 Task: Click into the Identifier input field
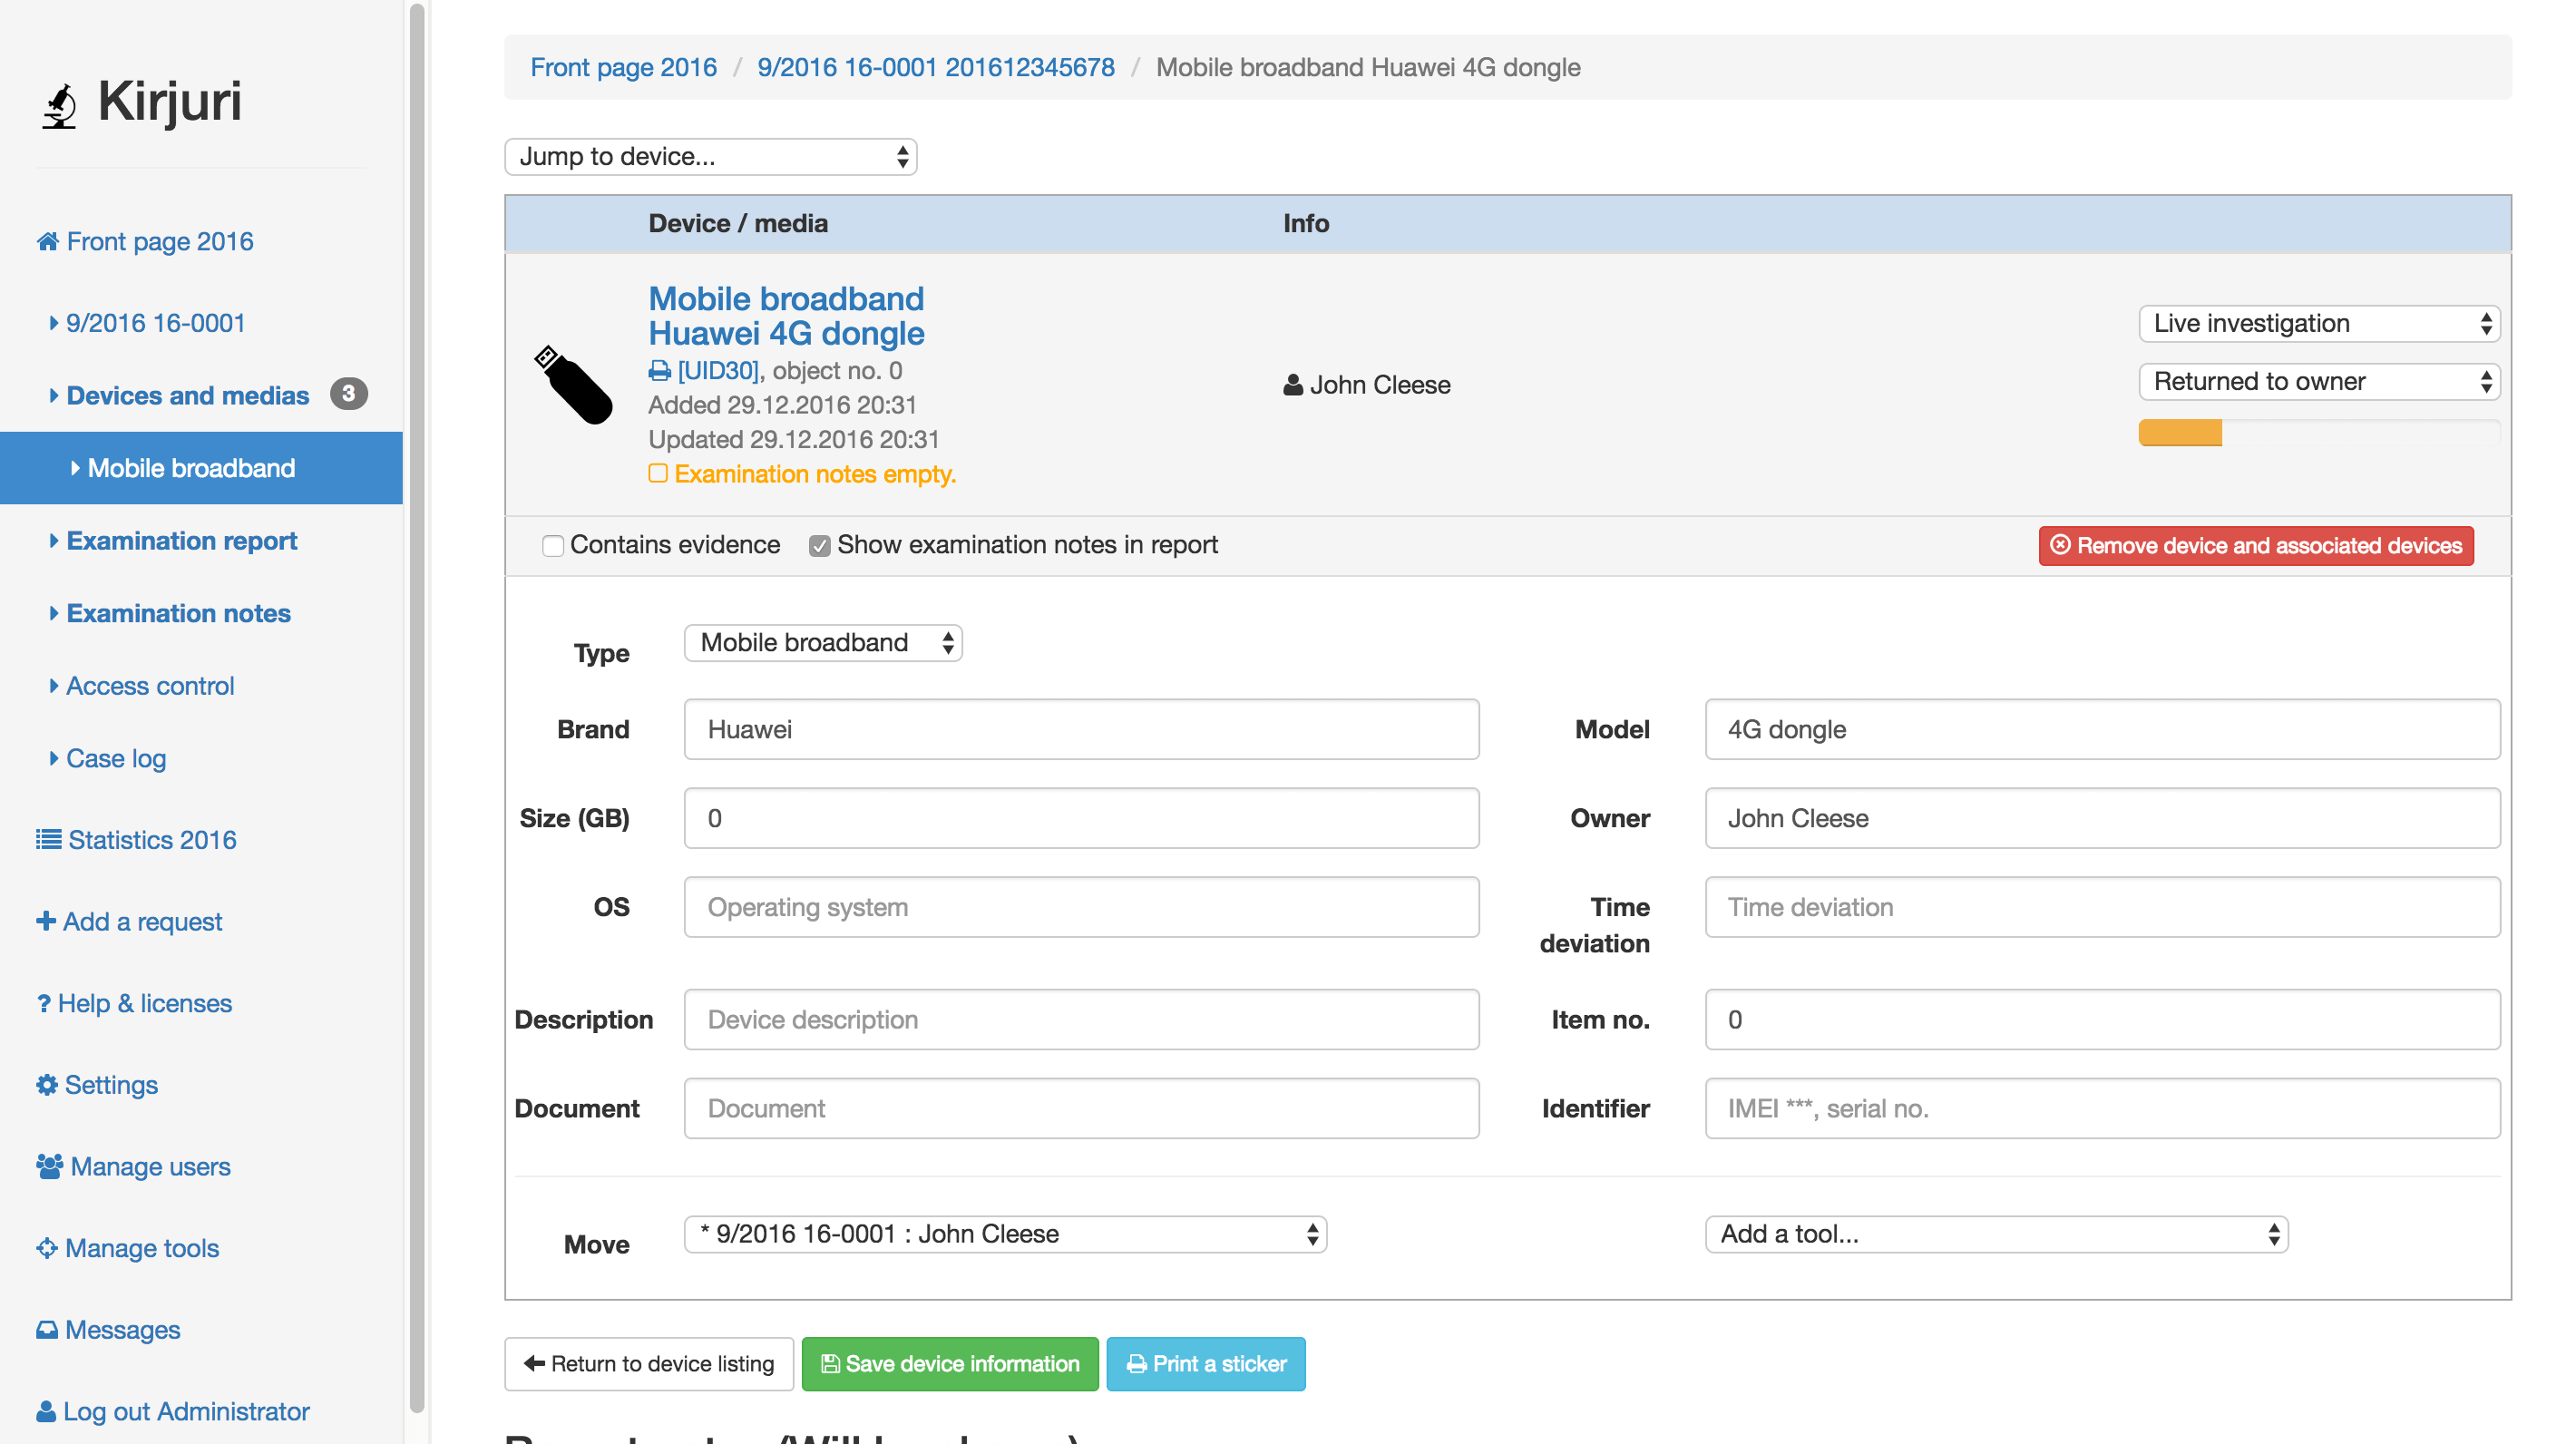point(2102,1108)
